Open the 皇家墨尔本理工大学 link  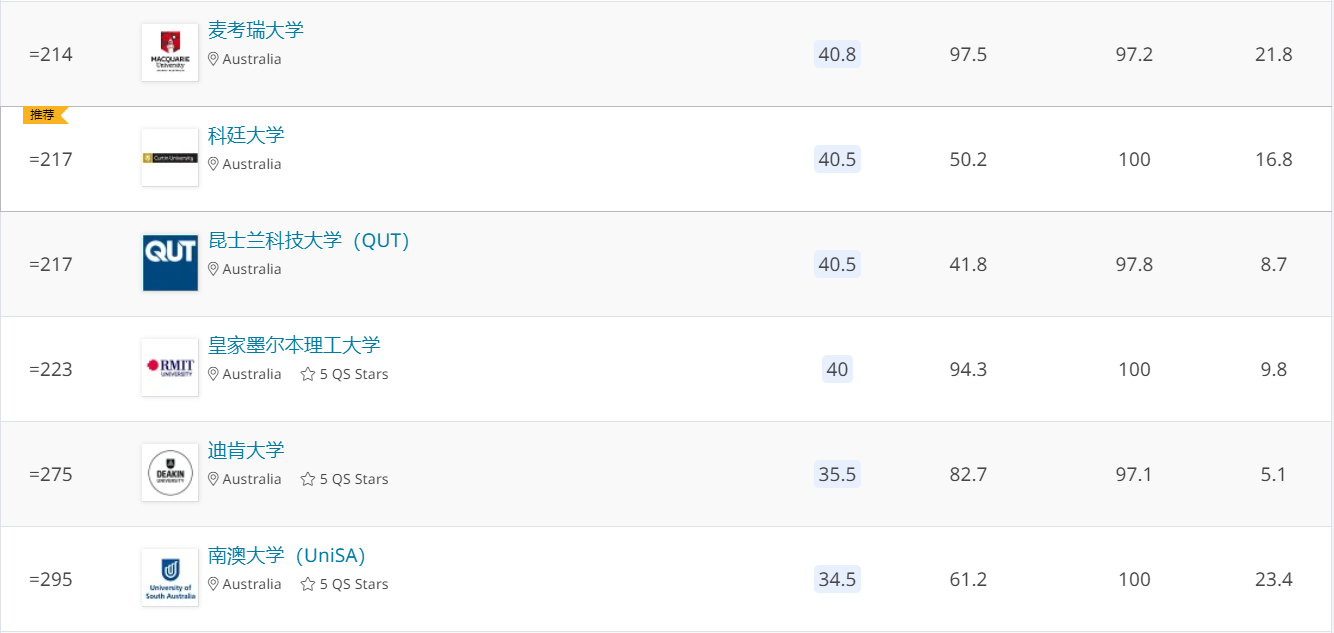(294, 345)
